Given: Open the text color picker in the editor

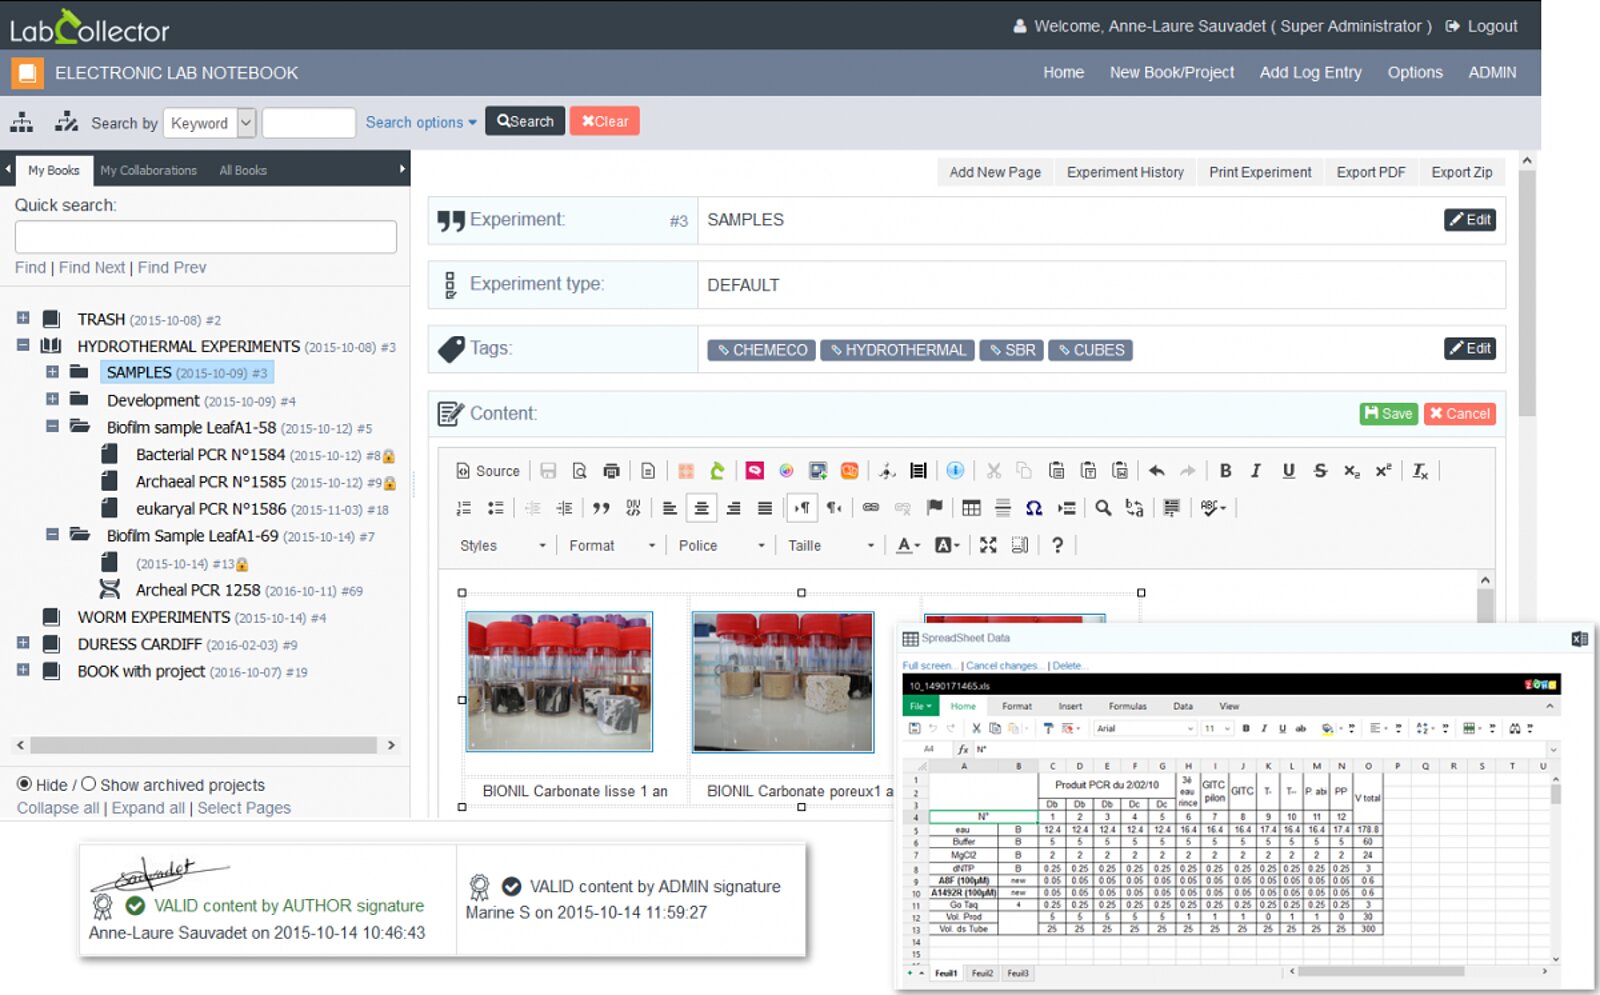Looking at the screenshot, I should tap(905, 545).
